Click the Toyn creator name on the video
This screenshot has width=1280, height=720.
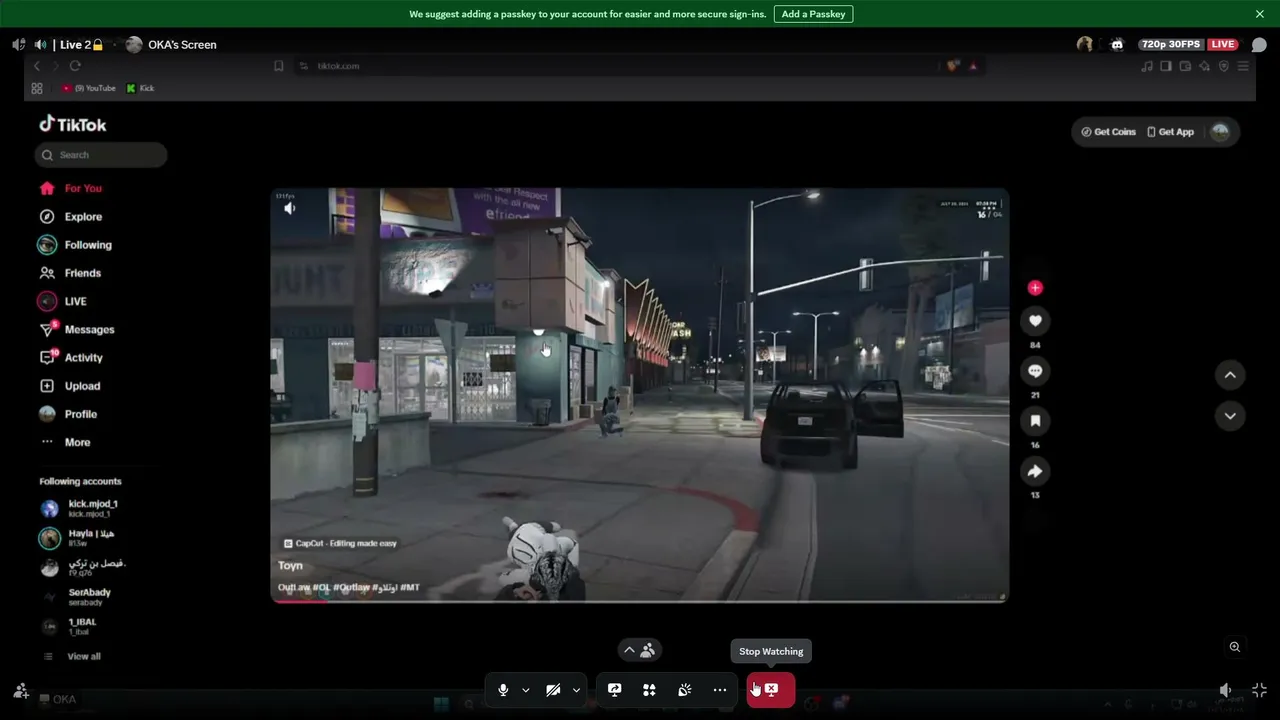coord(290,566)
